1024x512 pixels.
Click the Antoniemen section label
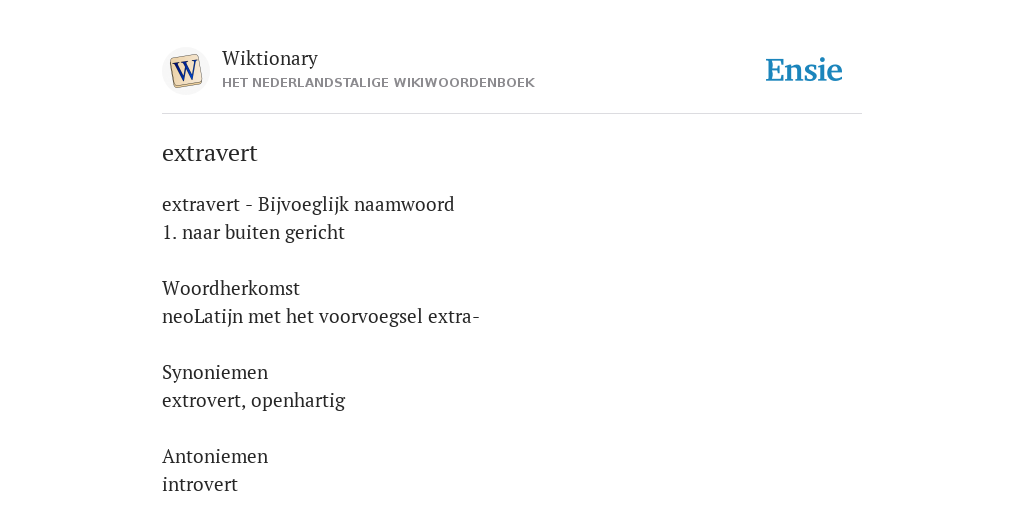point(215,456)
